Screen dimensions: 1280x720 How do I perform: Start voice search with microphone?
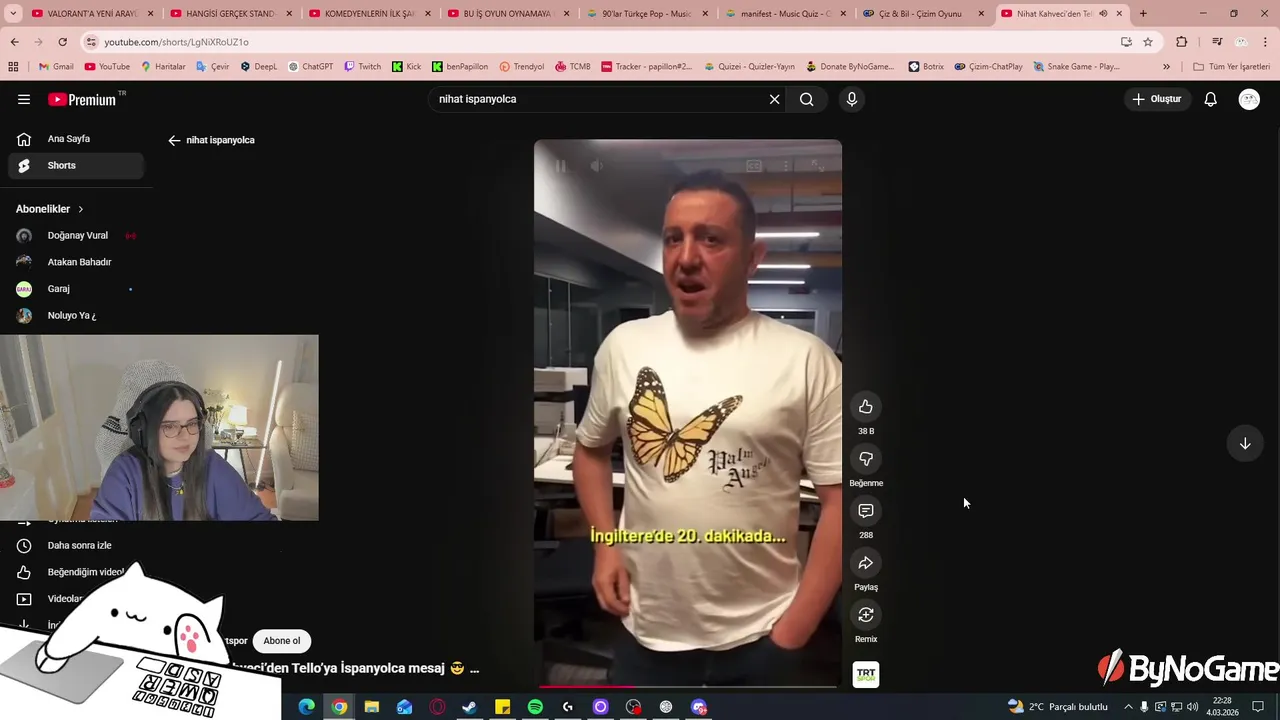852,99
